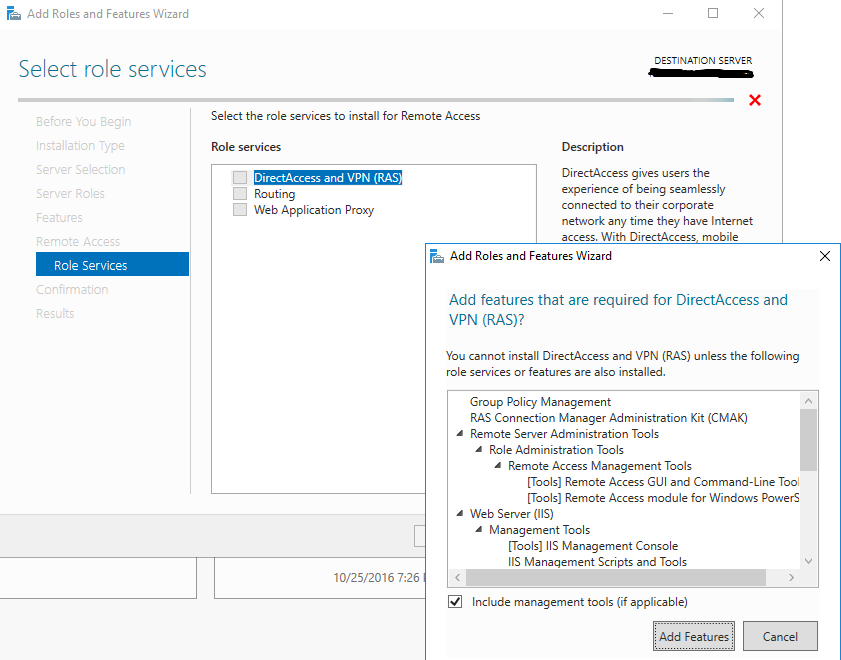Select the highlighted Role Services step
This screenshot has height=660, width=841.
pos(112,264)
